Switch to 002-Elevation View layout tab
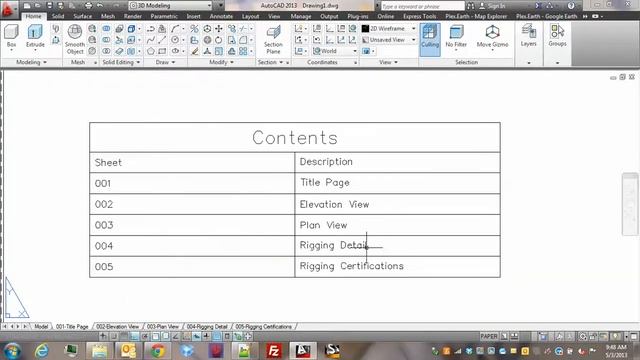This screenshot has width=640, height=360. pyautogui.click(x=118, y=327)
